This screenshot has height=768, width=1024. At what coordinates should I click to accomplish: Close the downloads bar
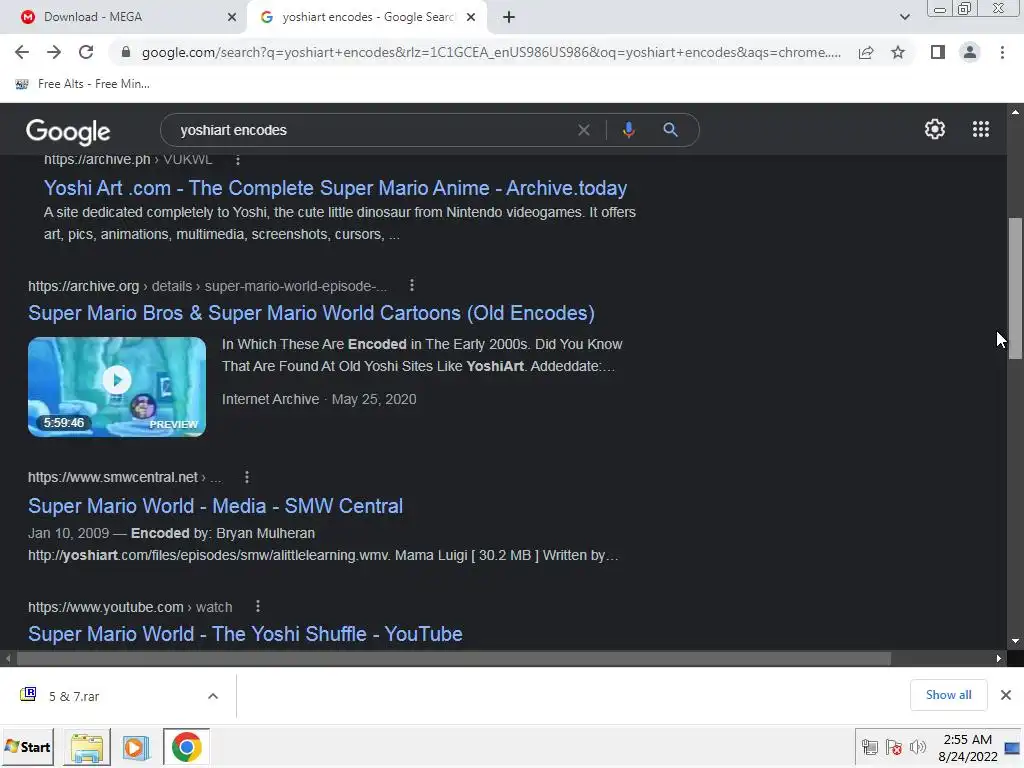click(x=1006, y=695)
